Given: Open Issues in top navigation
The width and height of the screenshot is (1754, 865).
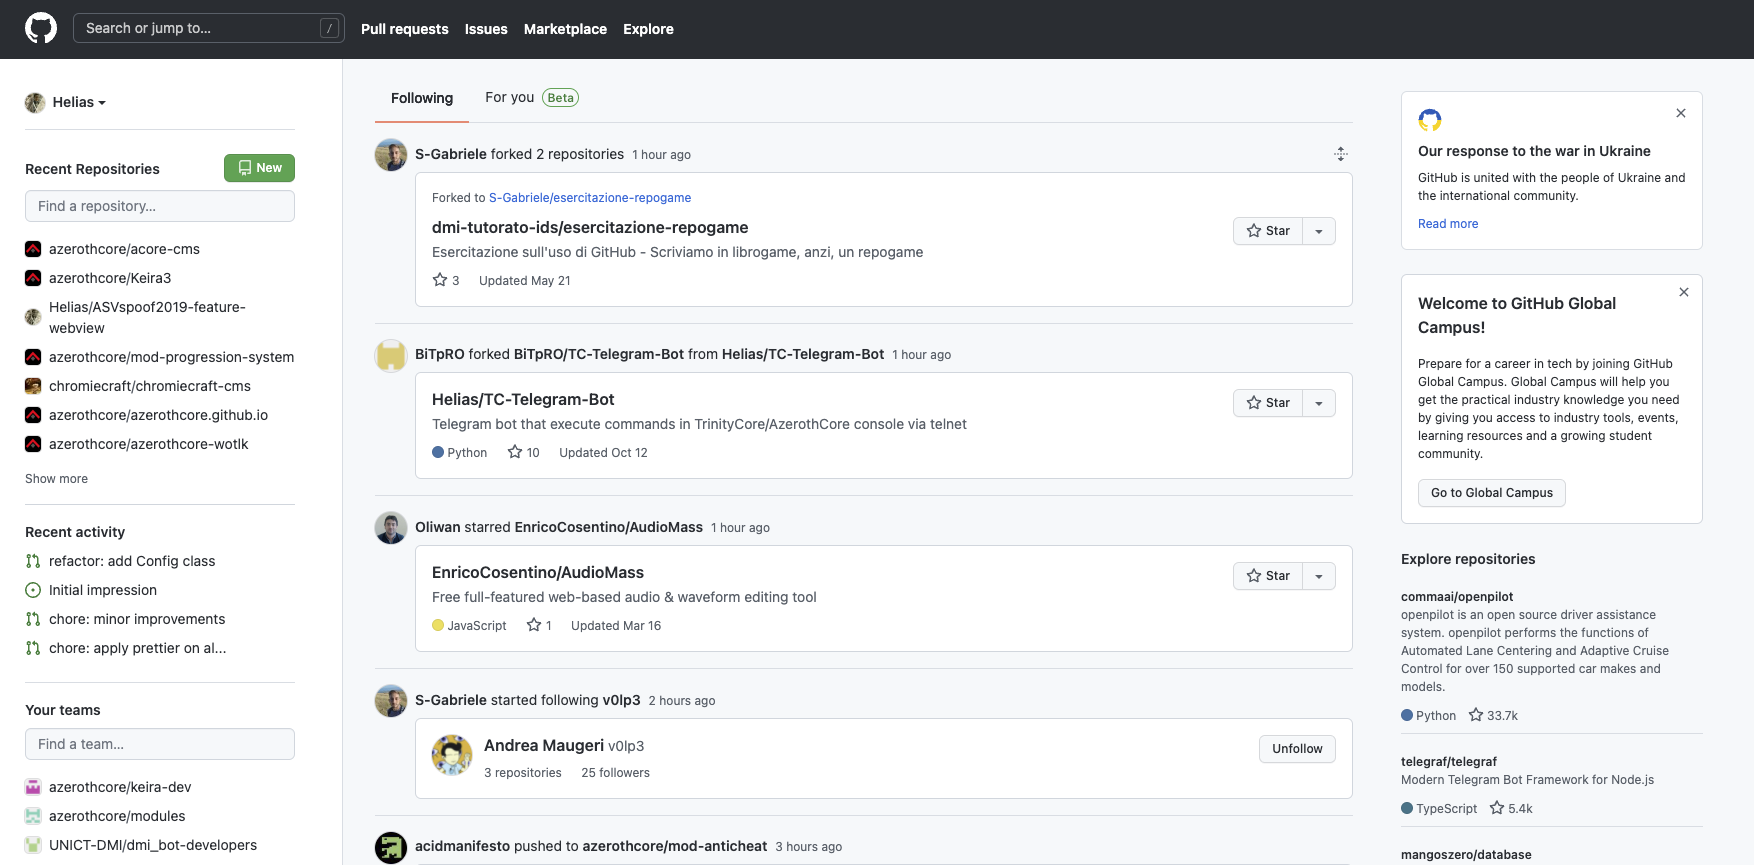Looking at the screenshot, I should coord(486,29).
